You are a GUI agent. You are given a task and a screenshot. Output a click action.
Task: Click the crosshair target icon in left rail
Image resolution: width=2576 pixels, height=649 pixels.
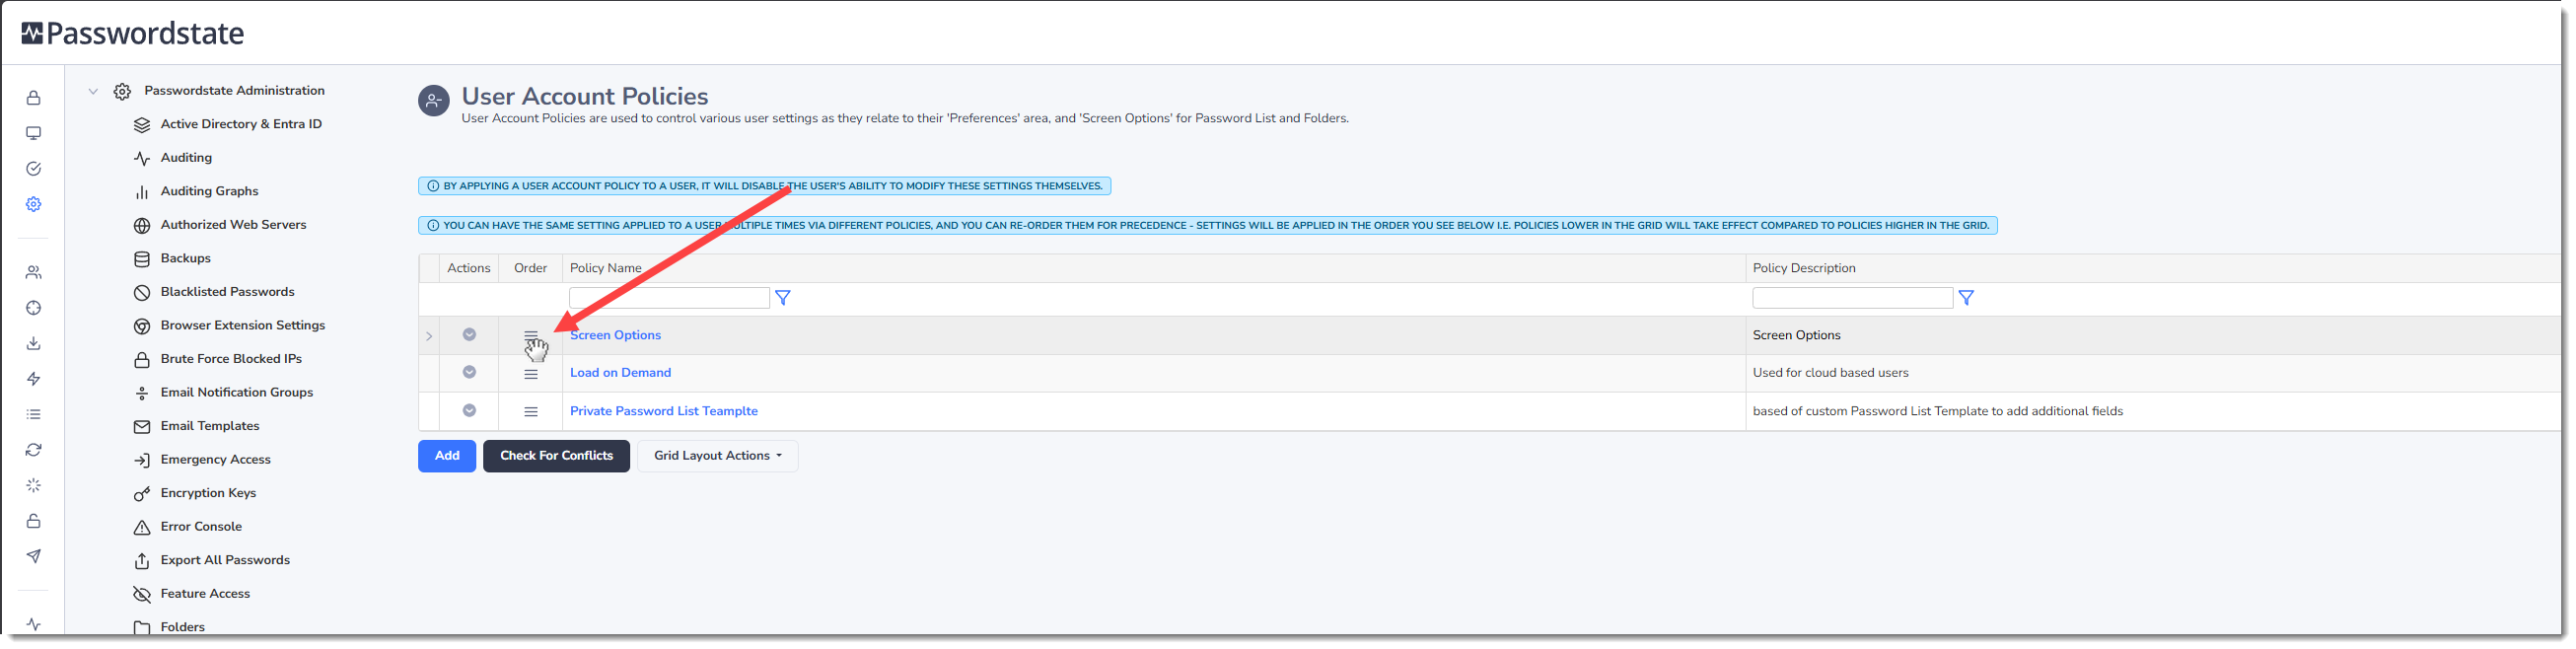tap(33, 308)
